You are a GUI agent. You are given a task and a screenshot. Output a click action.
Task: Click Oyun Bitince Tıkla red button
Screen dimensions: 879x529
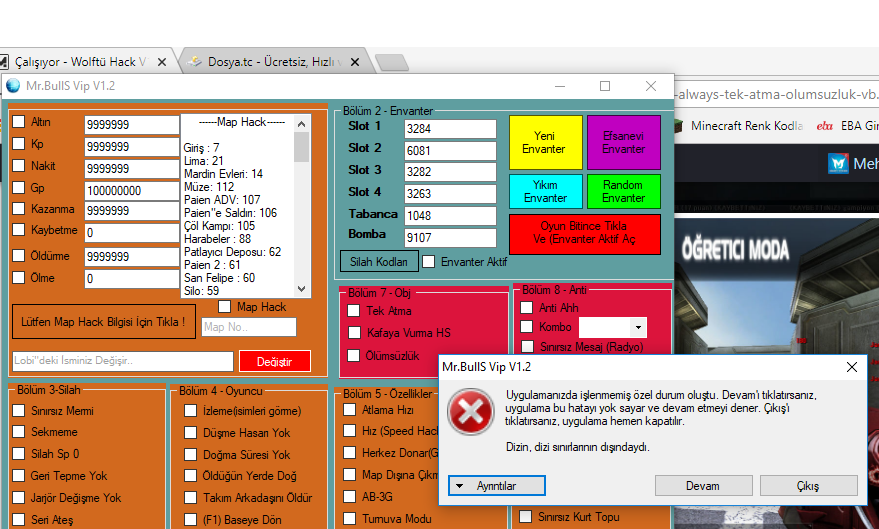coord(585,233)
